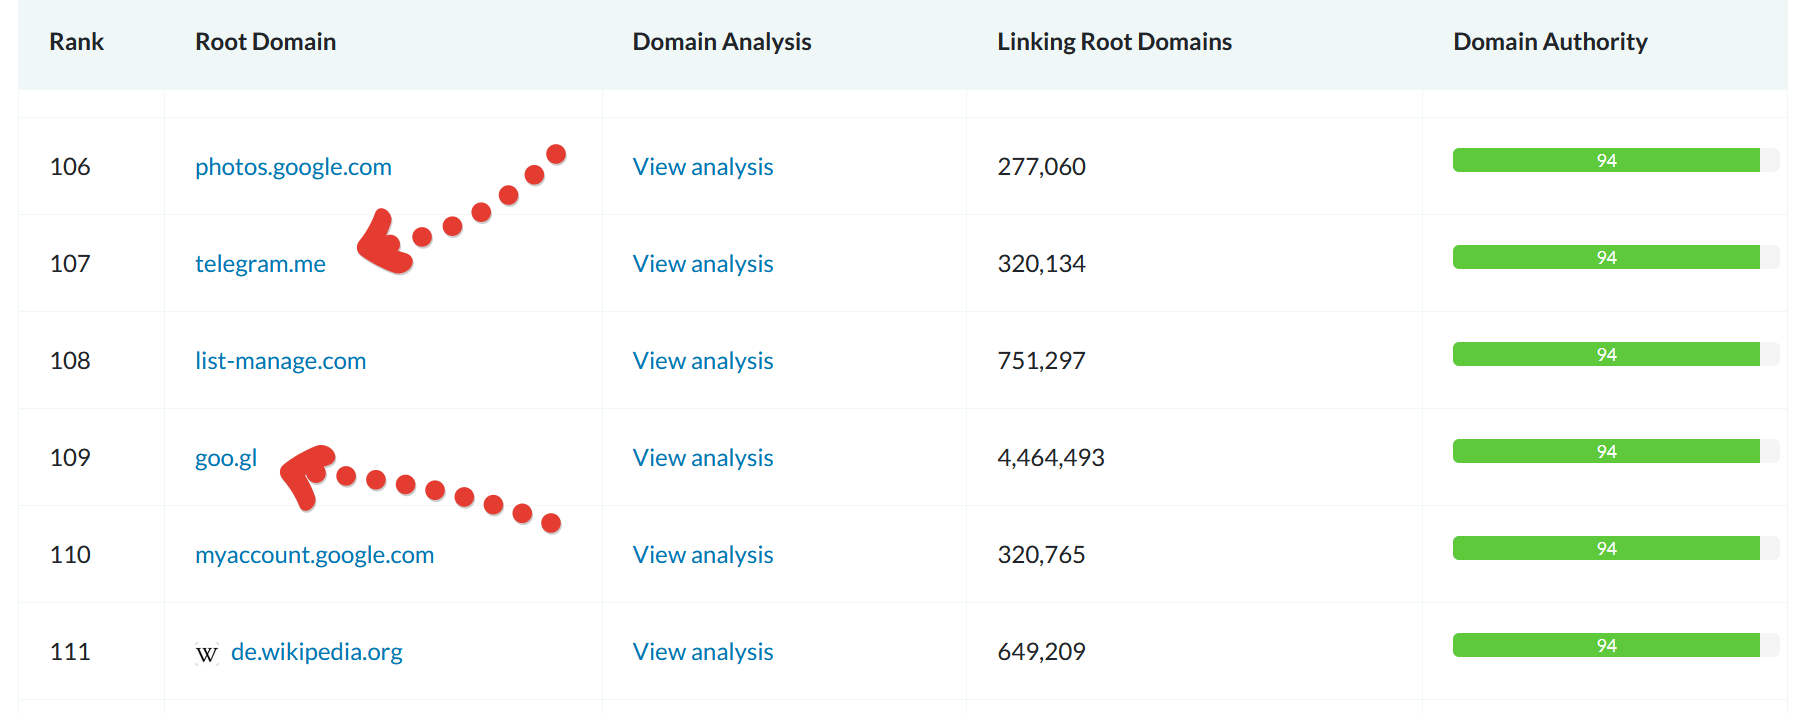The image size is (1803, 713).
Task: Click the list-manage.com root domain
Action: [280, 361]
